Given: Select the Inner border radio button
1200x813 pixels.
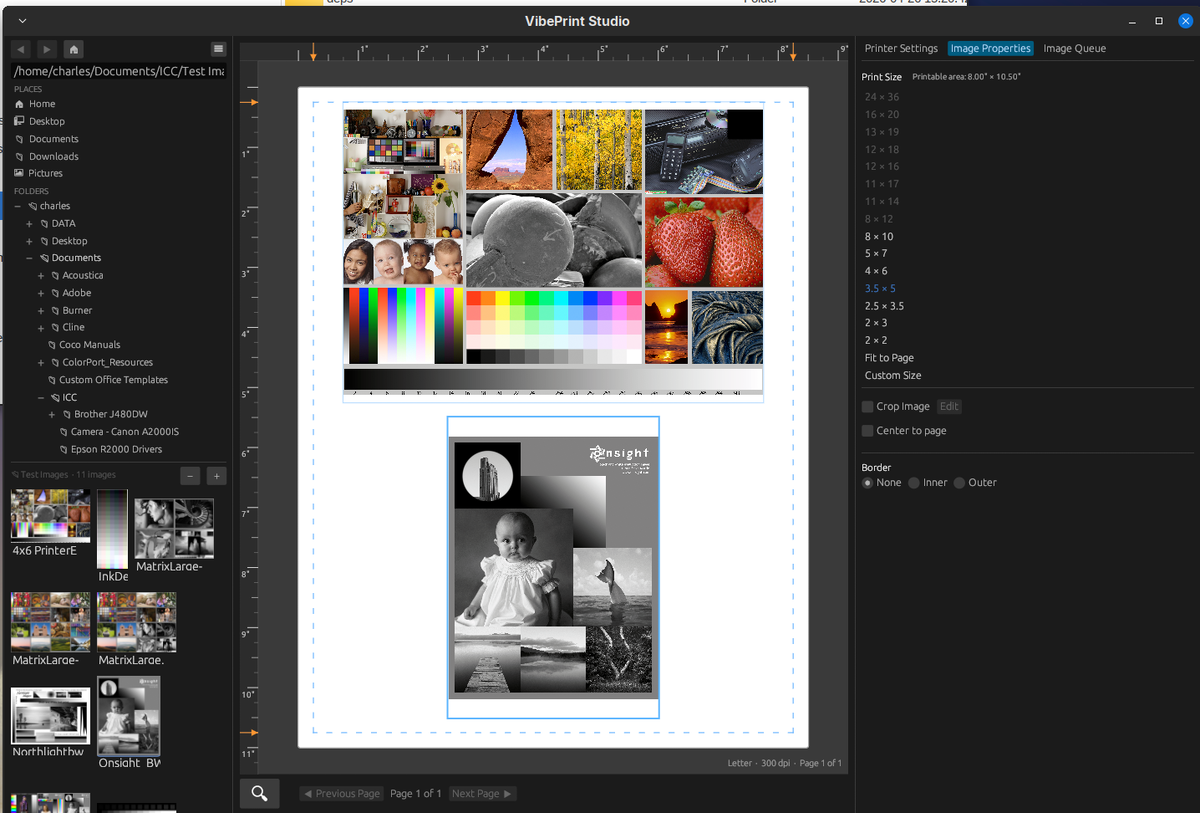Looking at the screenshot, I should coord(912,483).
